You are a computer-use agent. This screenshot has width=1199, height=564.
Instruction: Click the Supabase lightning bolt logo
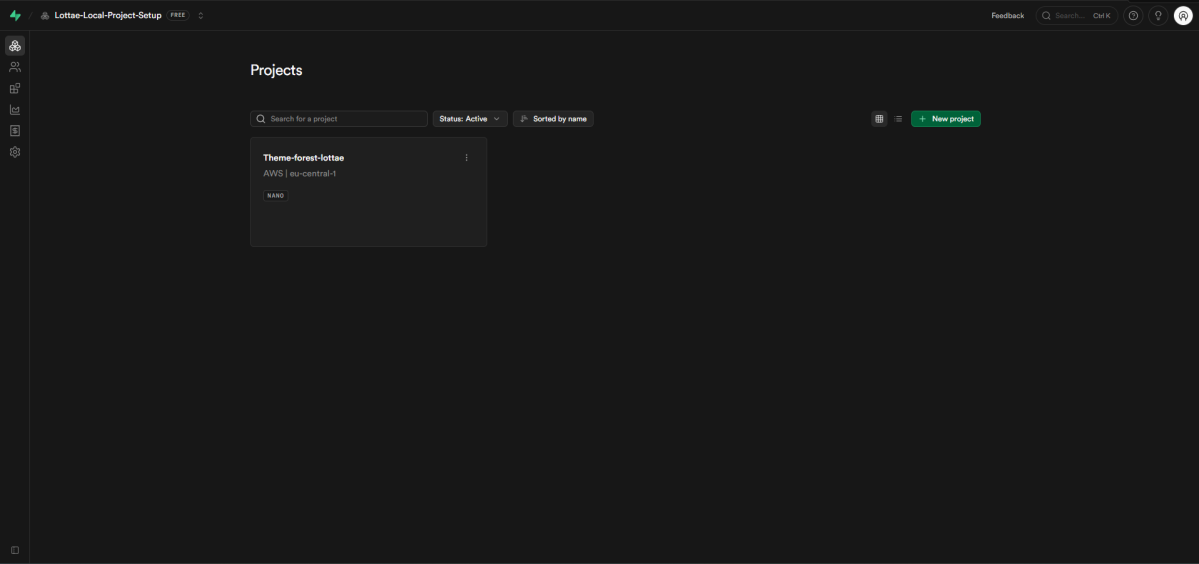pyautogui.click(x=15, y=15)
